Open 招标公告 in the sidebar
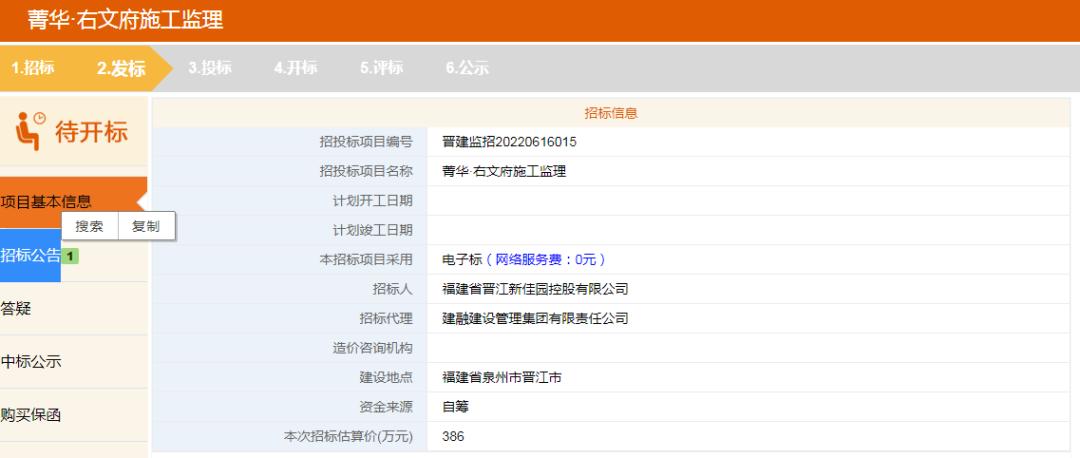Viewport: 1080px width, 458px height. (x=30, y=256)
